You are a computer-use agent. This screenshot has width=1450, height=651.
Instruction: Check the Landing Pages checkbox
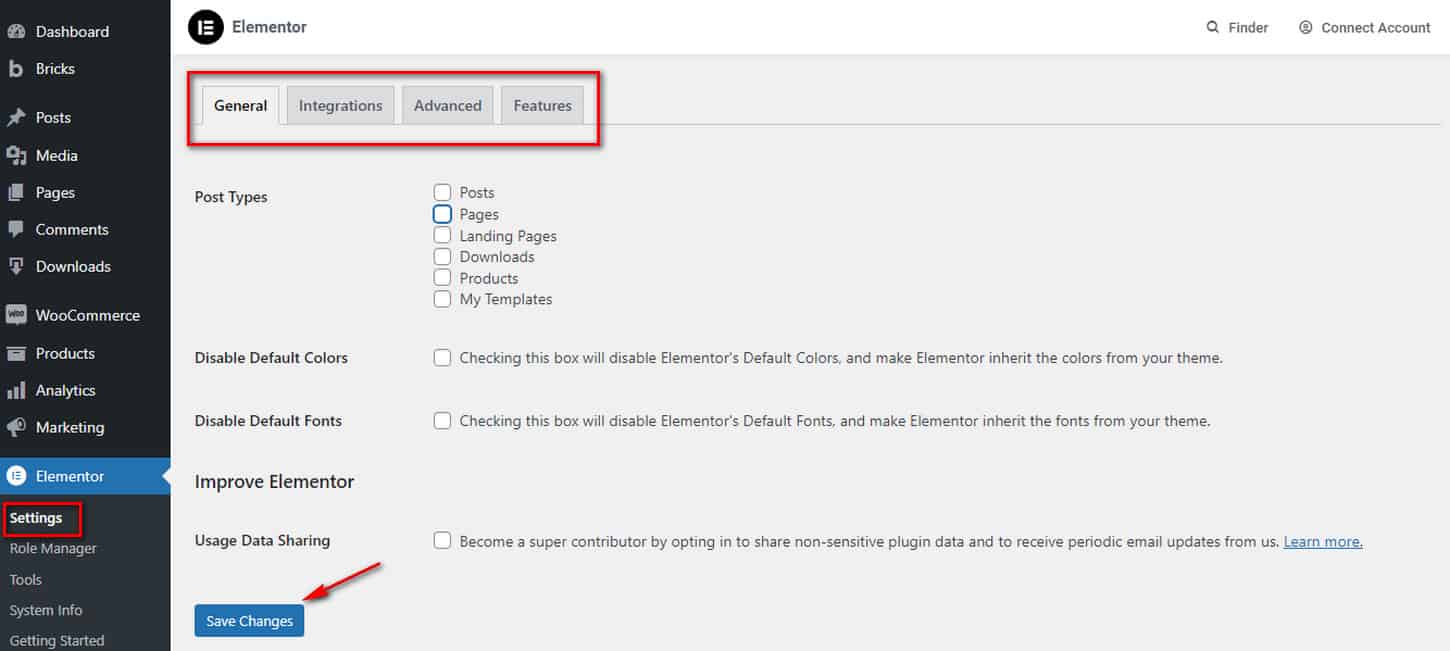click(x=442, y=236)
